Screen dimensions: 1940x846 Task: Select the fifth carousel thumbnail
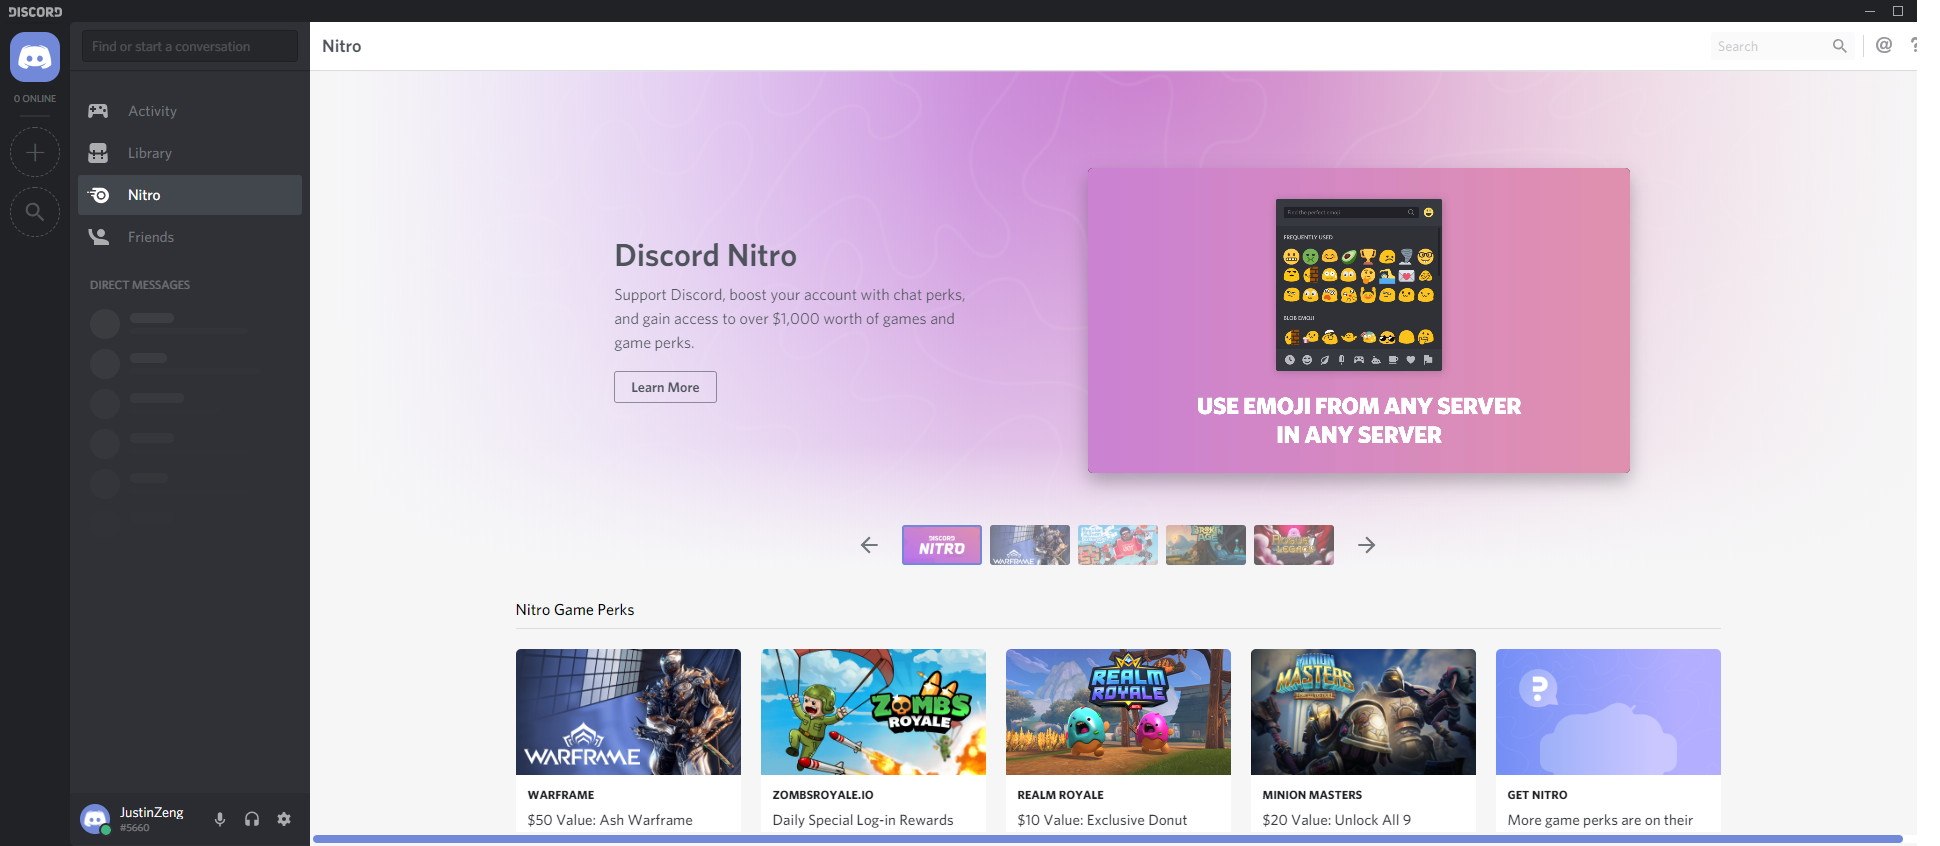point(1294,545)
